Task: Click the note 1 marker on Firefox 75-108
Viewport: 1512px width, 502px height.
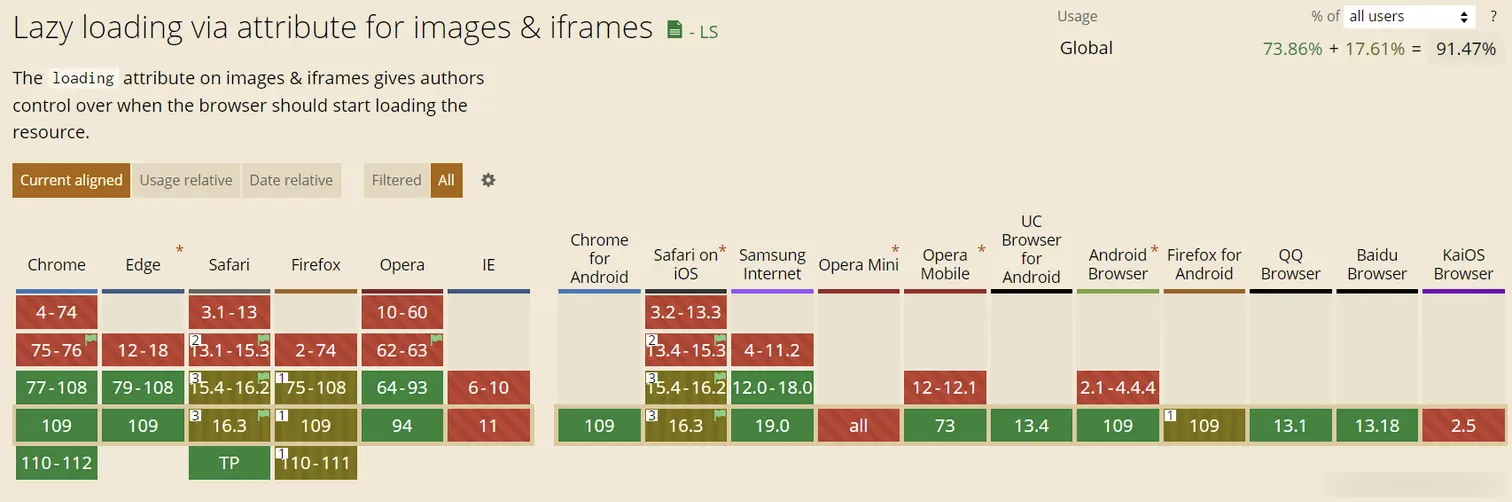Action: (x=282, y=378)
